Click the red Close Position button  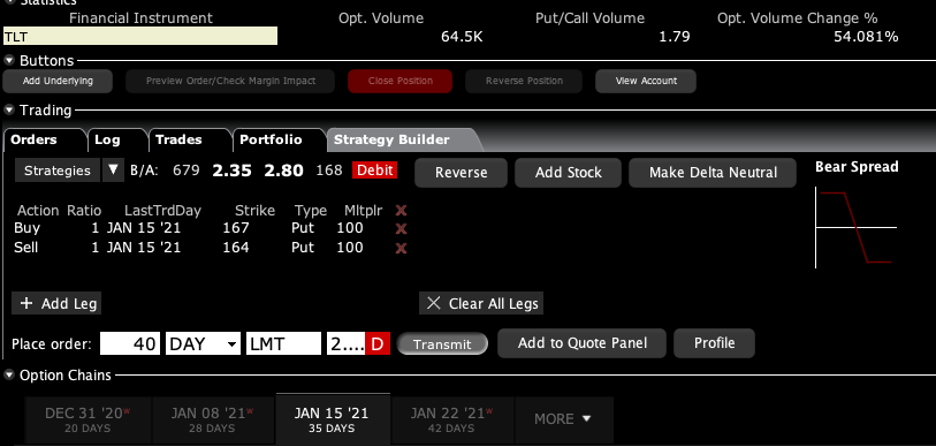pyautogui.click(x=400, y=81)
